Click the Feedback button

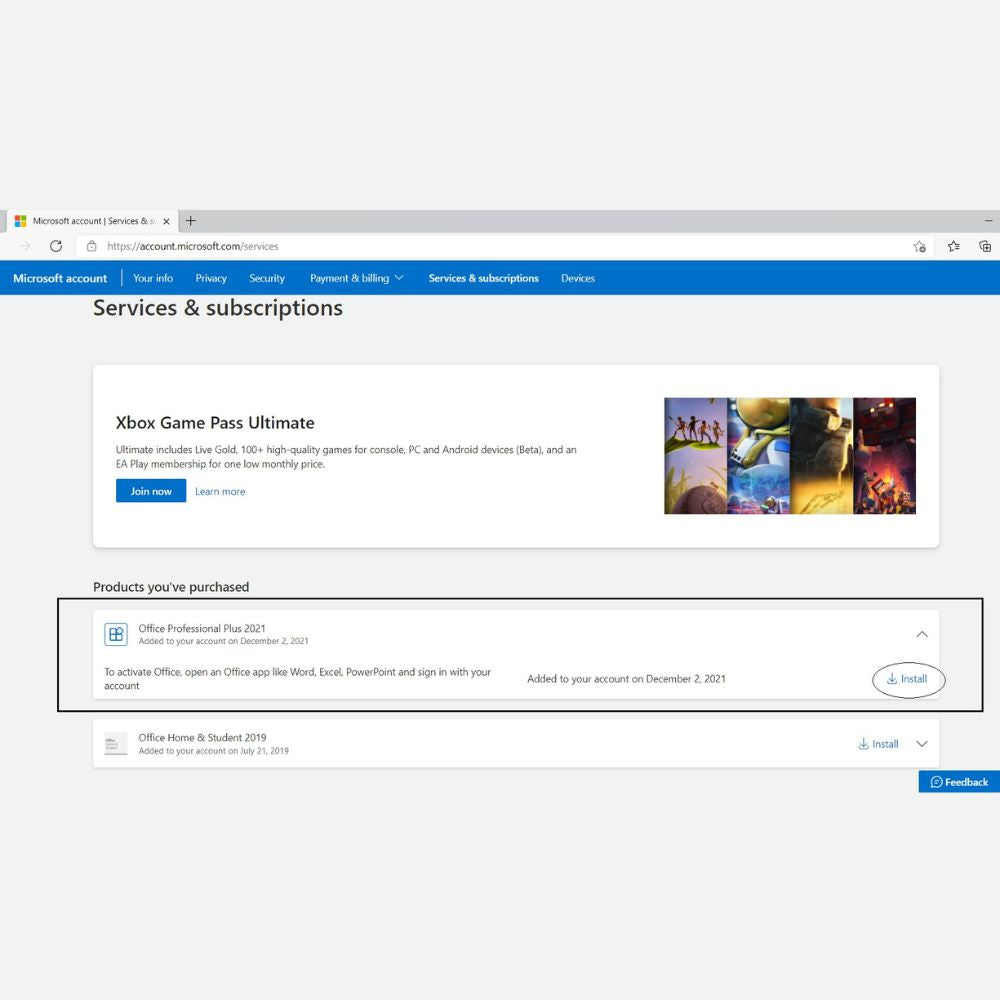pos(959,782)
